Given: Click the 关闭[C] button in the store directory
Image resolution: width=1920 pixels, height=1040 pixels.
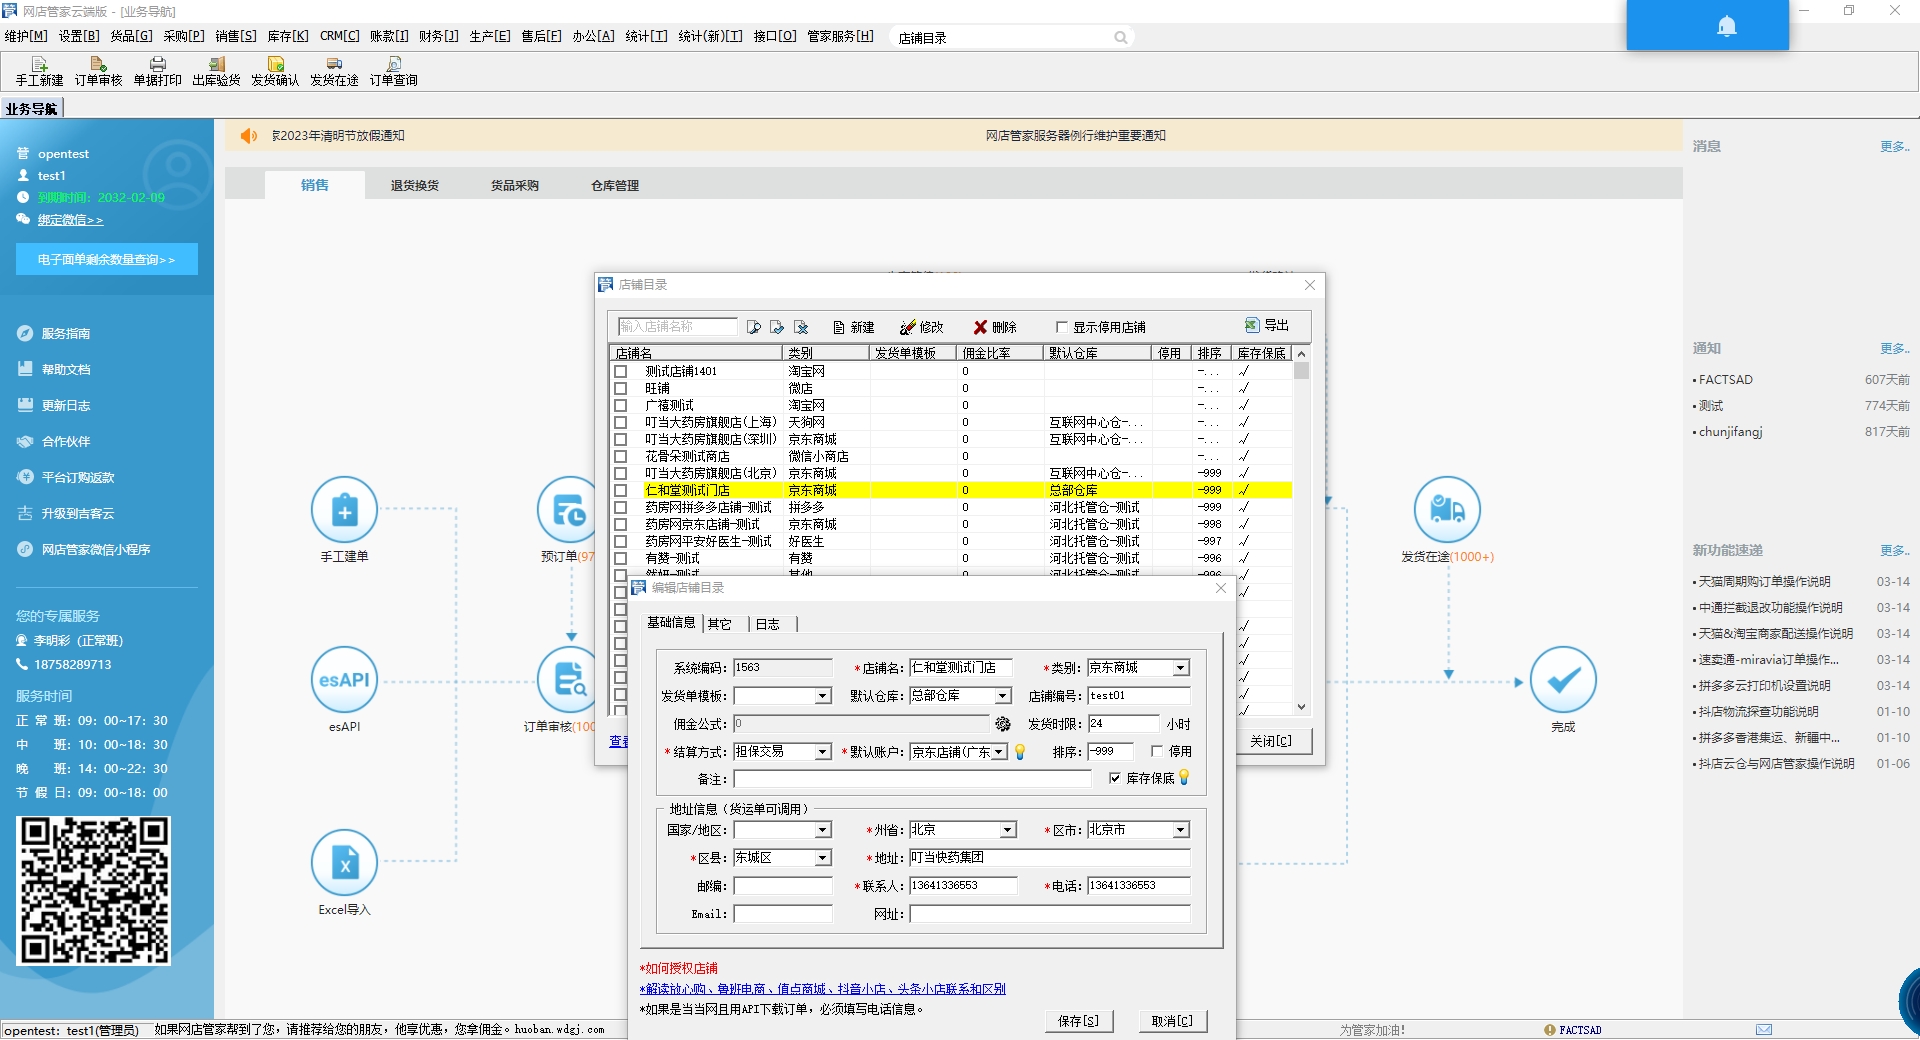Looking at the screenshot, I should pyautogui.click(x=1271, y=741).
